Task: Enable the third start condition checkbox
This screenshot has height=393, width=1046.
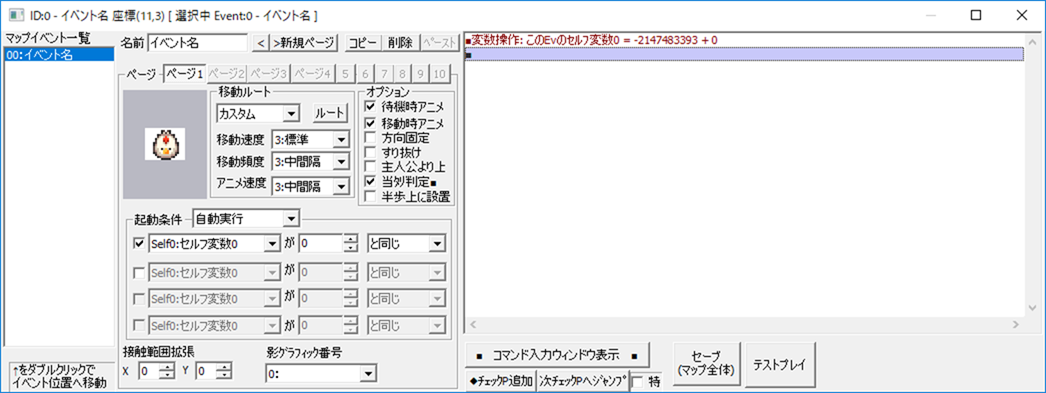Action: click(x=139, y=298)
